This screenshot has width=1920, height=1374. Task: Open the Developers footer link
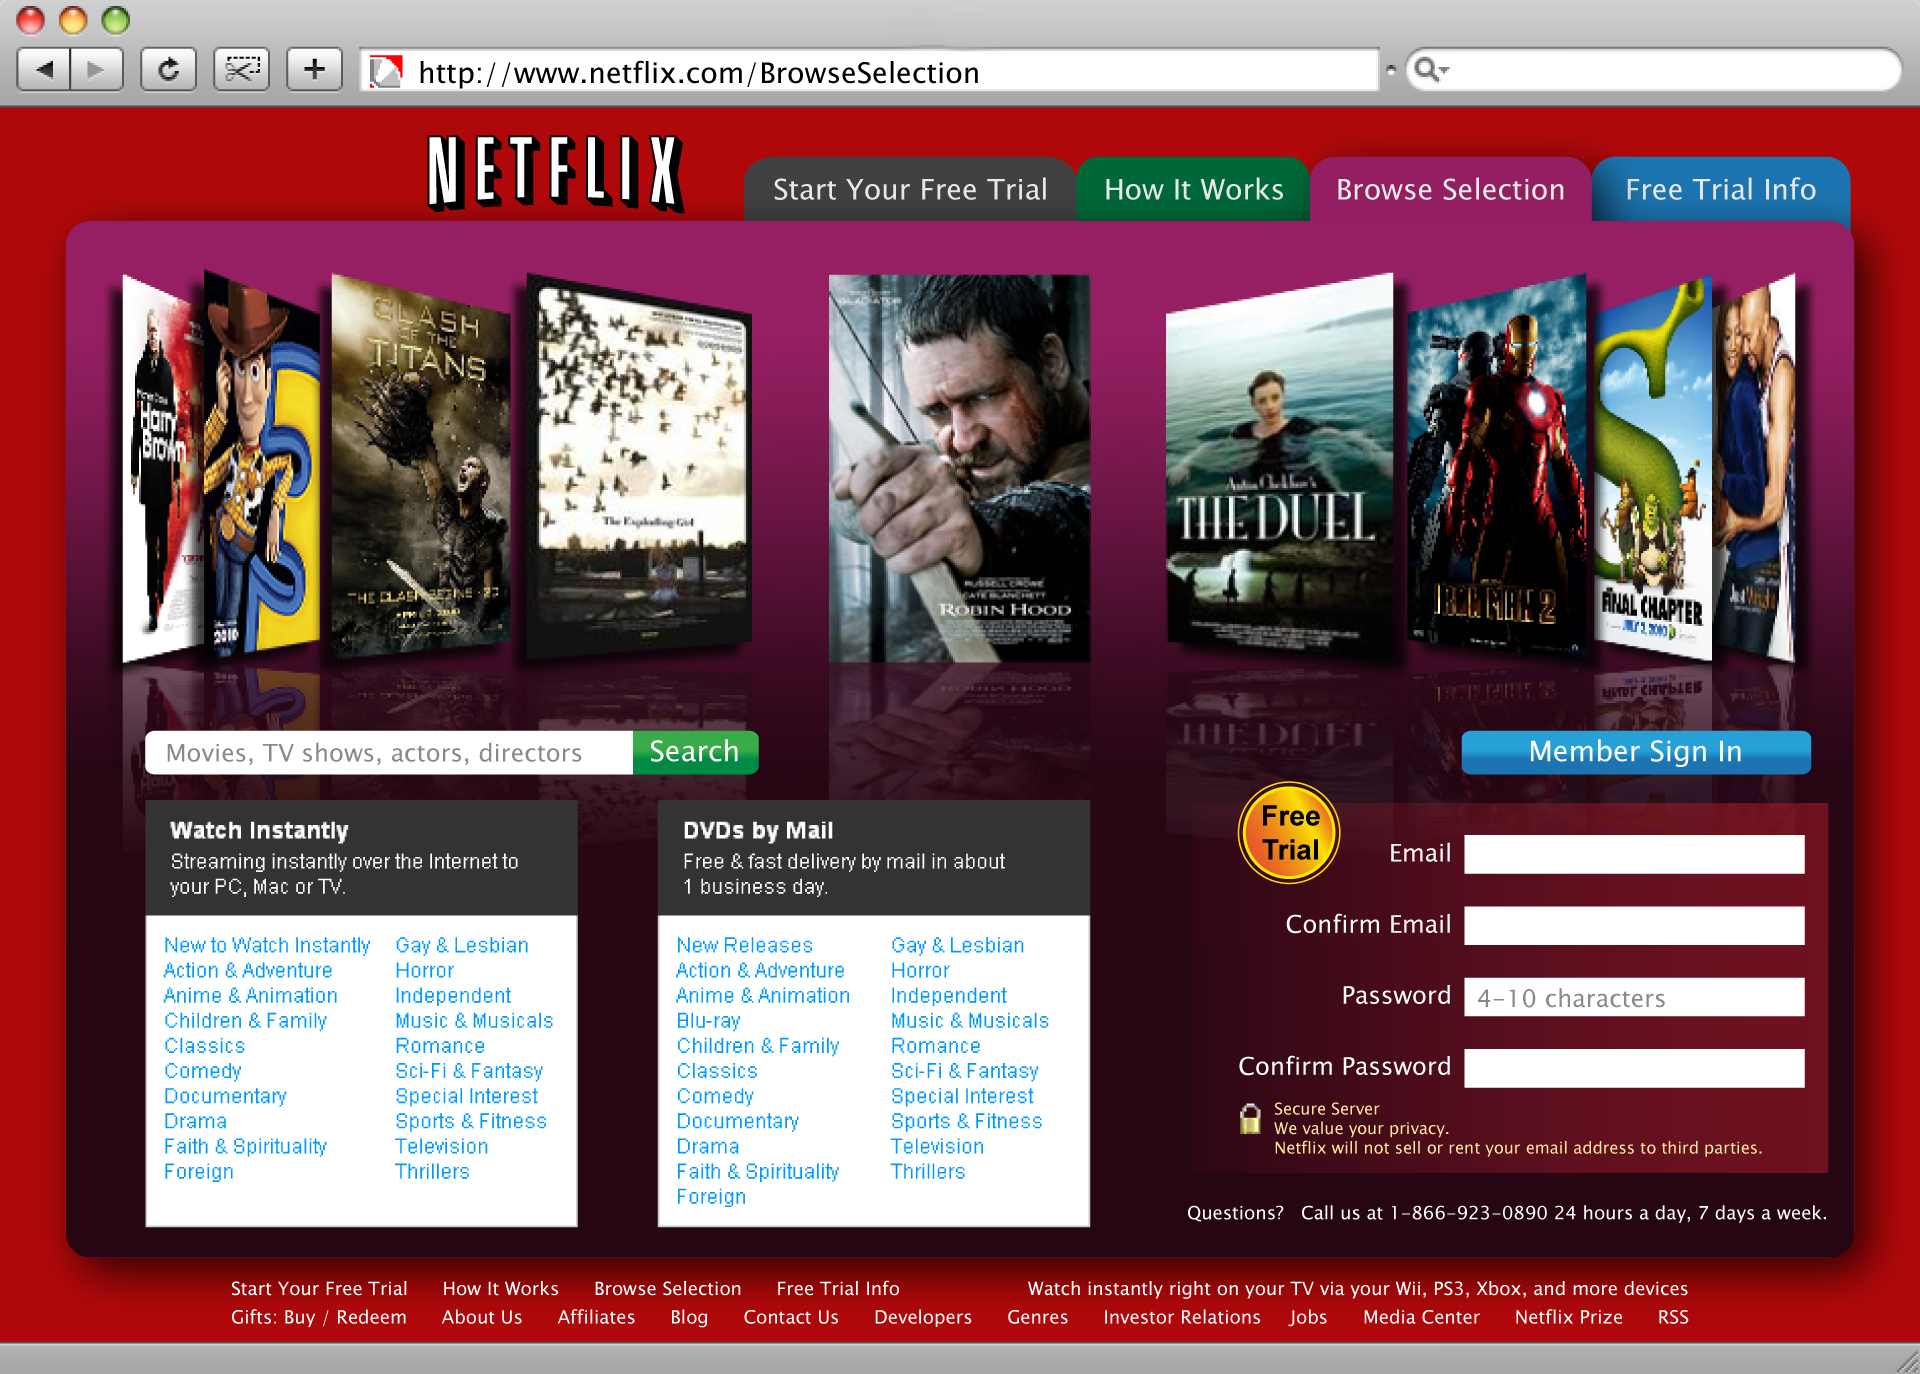point(923,1317)
